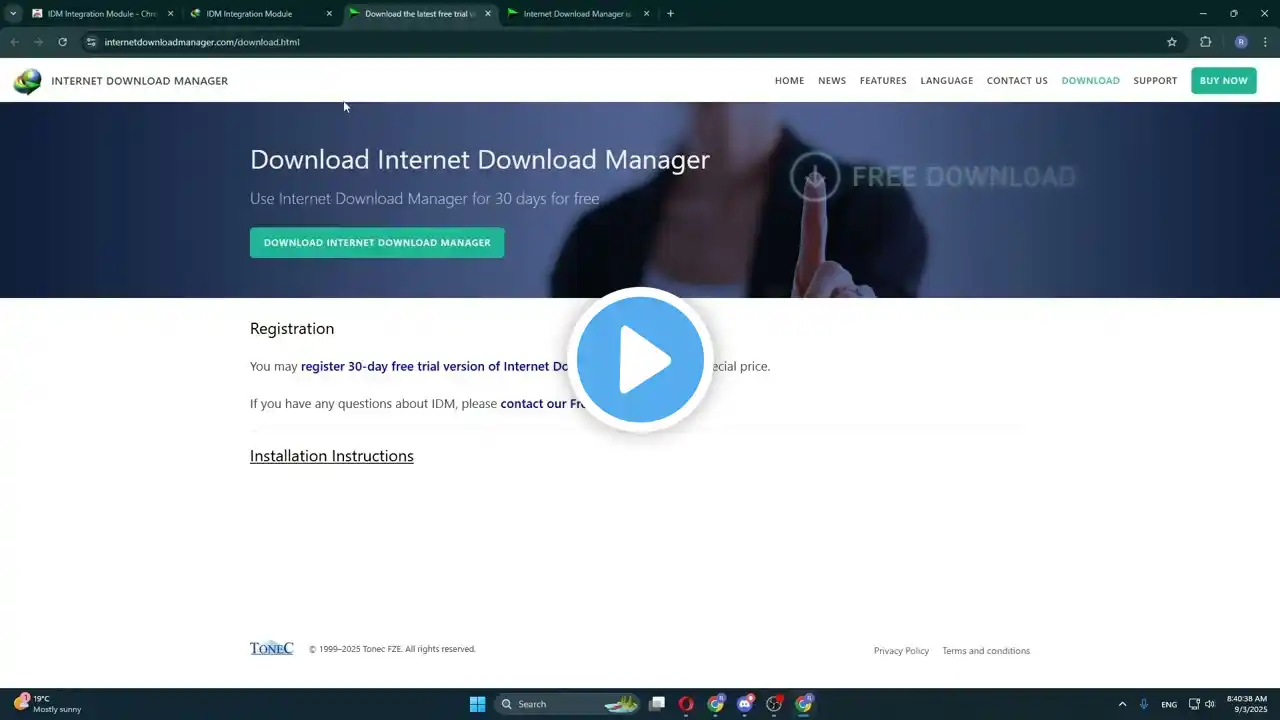Click Download Internet Download Manager green button
1280x720 pixels.
coord(377,243)
